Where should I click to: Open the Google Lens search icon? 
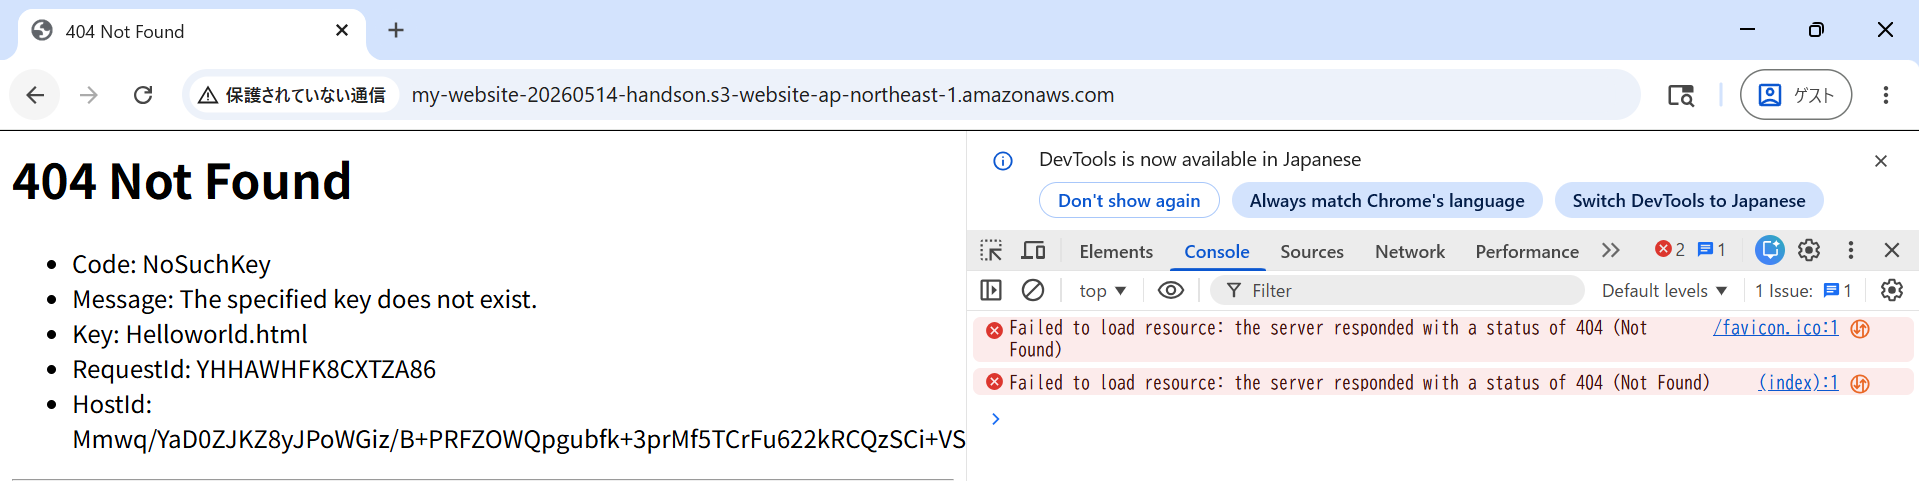click(1681, 95)
